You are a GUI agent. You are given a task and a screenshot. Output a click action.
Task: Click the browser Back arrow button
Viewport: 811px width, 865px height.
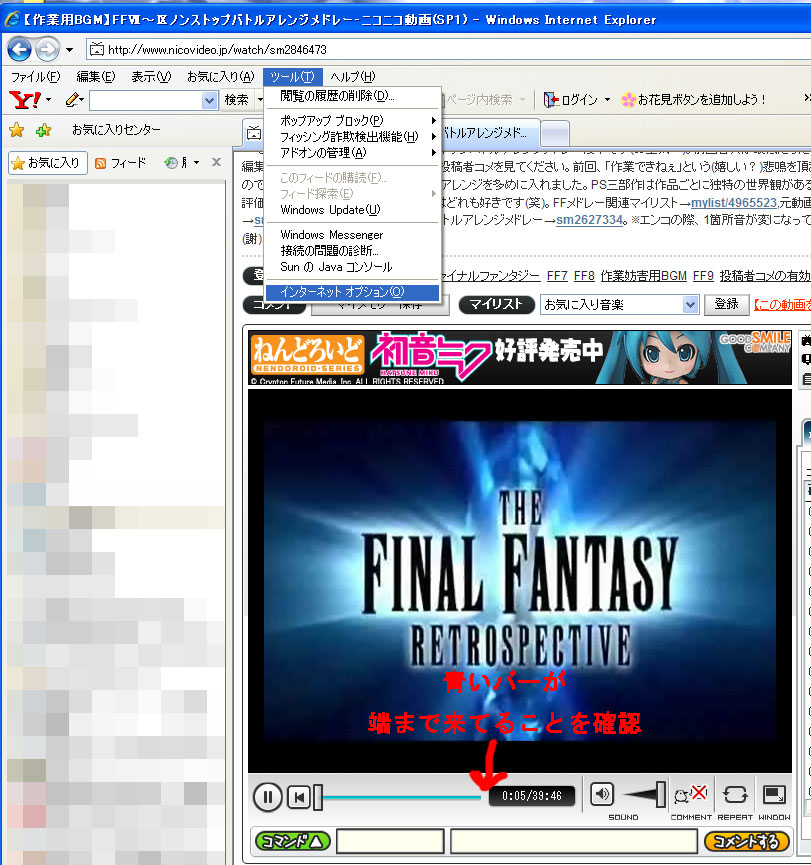tap(19, 50)
